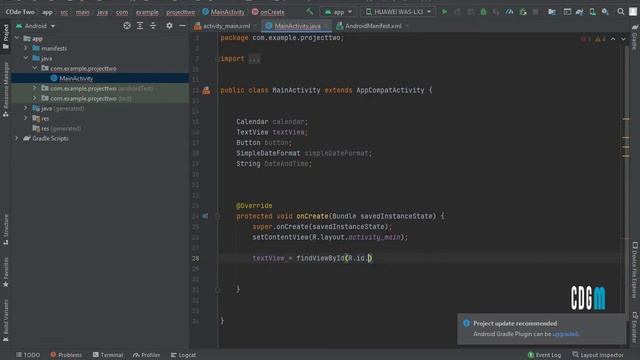Open the Gradle side panel
Viewport: 640px width, 360px height.
(635, 37)
